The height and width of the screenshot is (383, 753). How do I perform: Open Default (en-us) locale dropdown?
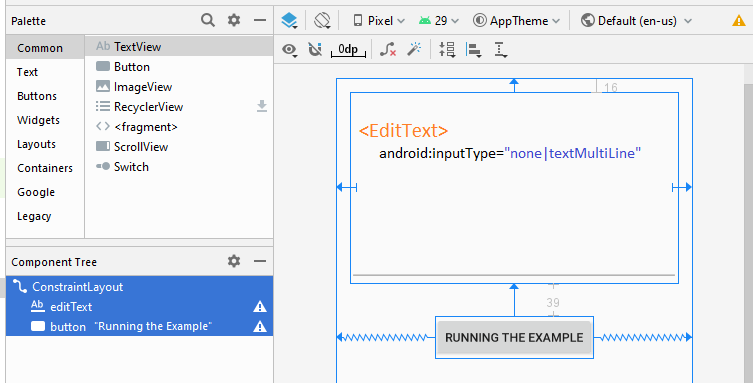[x=636, y=21]
